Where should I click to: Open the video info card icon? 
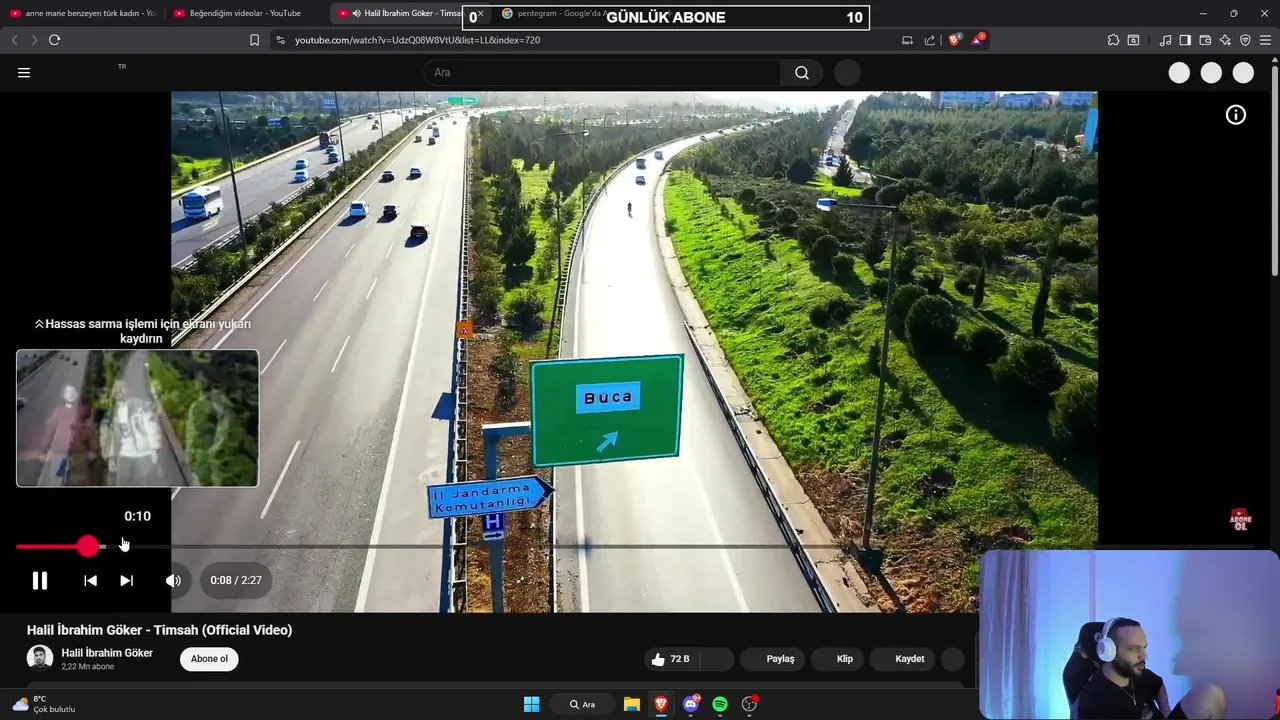coord(1236,115)
